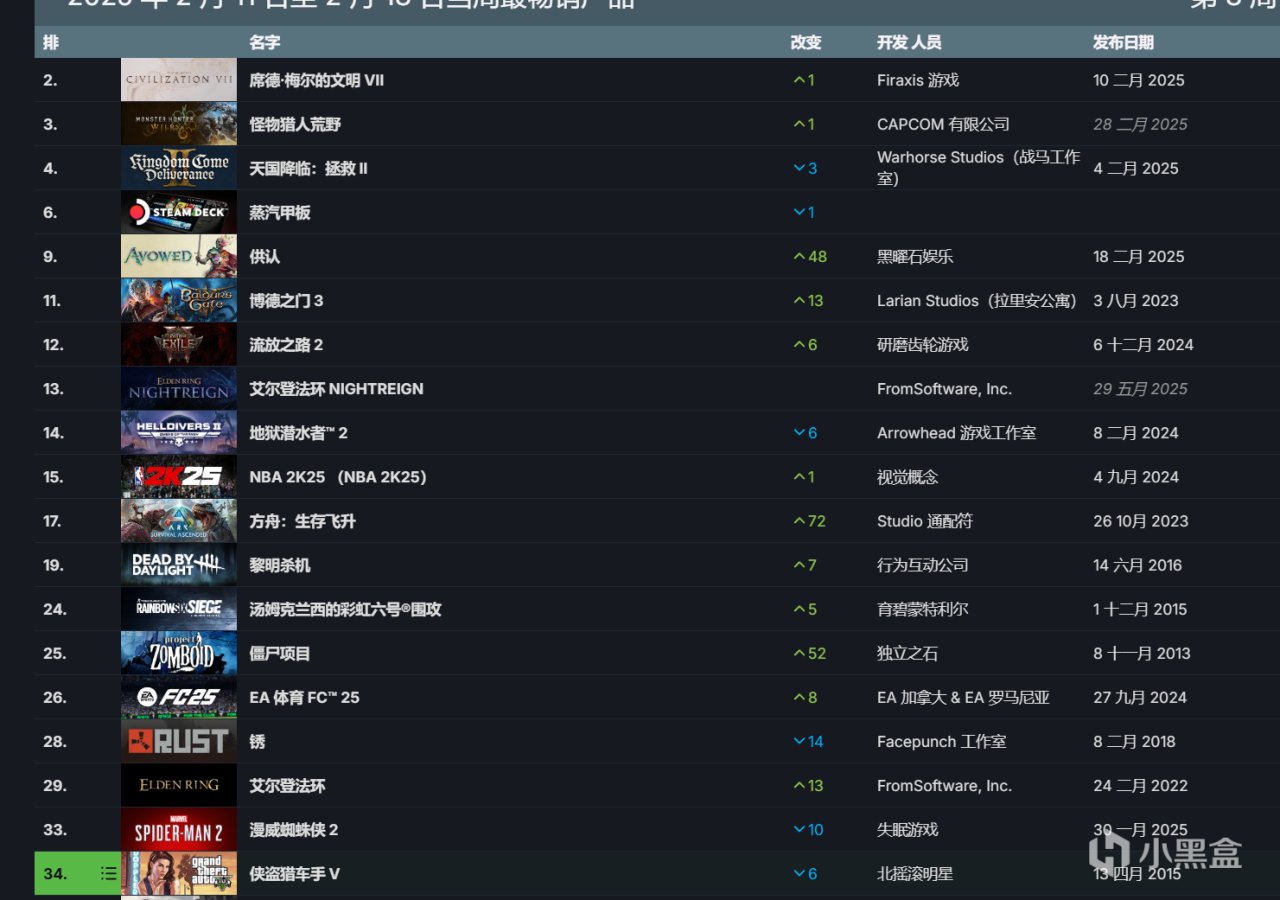
Task: Open the Steam Deck thumbnail image
Action: point(179,212)
